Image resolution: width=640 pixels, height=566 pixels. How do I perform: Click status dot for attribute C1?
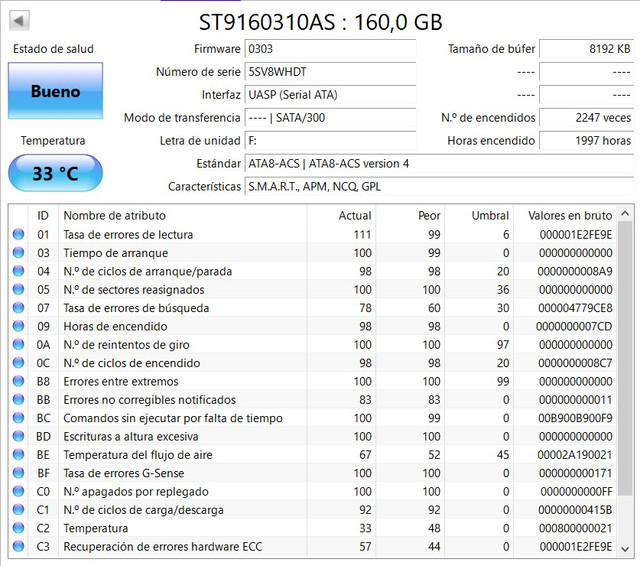tap(18, 510)
